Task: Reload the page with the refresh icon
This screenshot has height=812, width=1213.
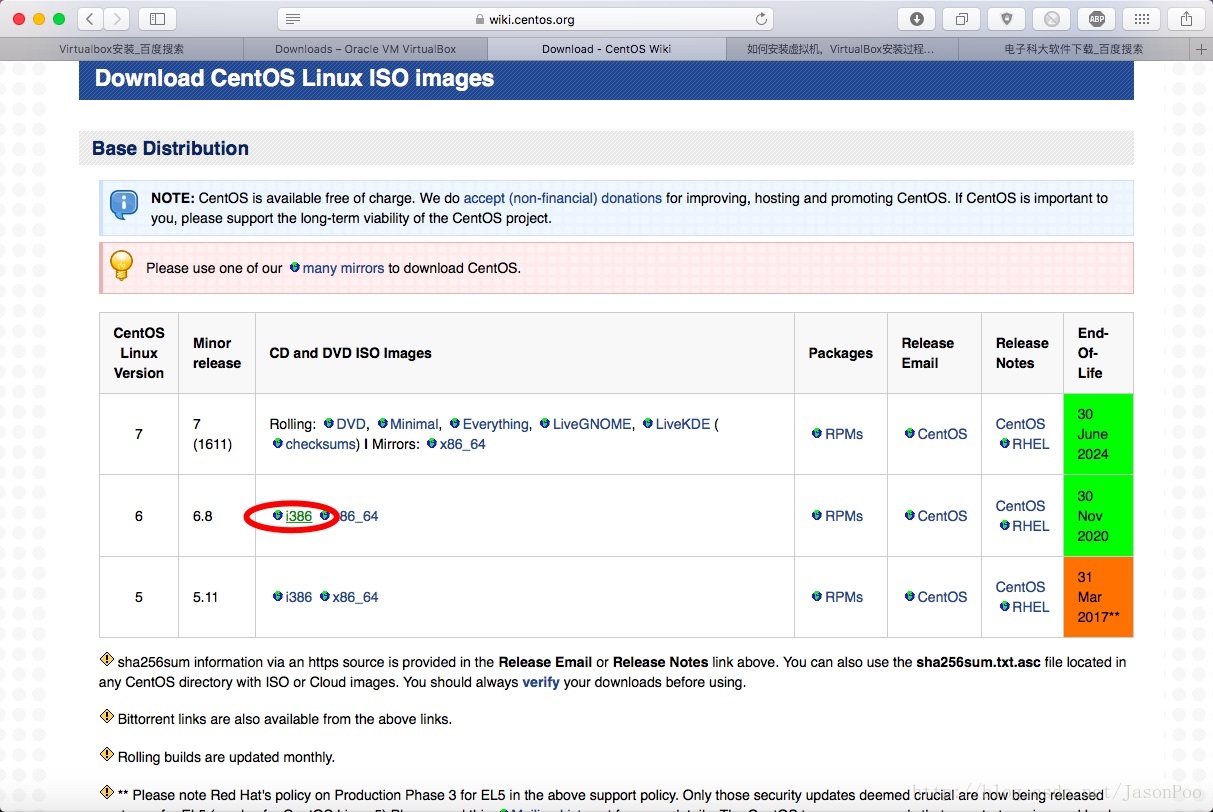Action: click(x=761, y=19)
